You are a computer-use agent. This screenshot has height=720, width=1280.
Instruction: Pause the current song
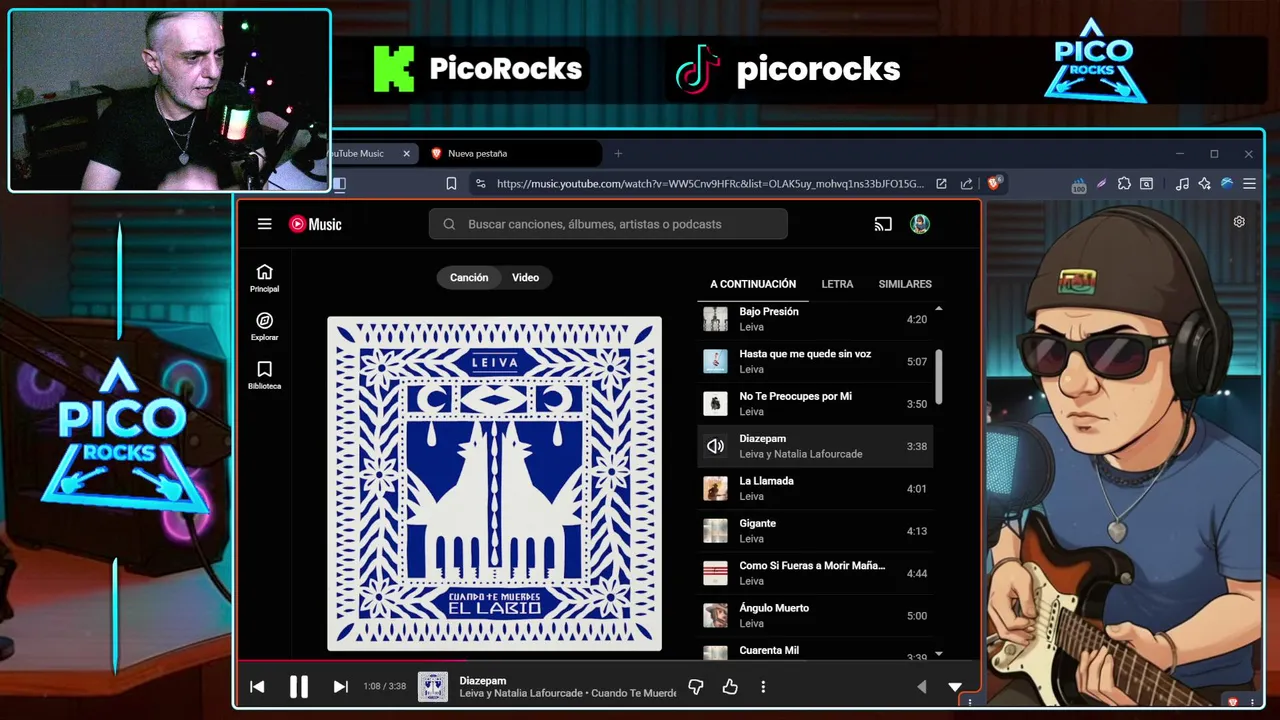pos(298,687)
